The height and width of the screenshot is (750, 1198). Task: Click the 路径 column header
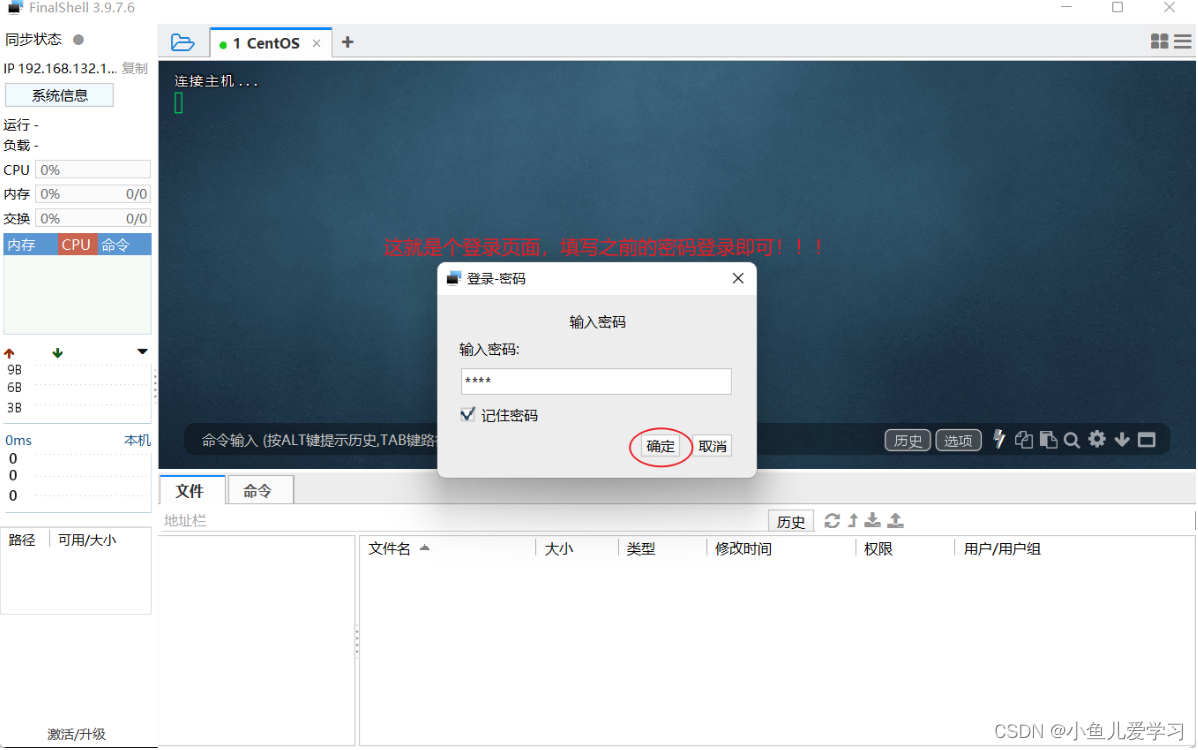coord(21,540)
